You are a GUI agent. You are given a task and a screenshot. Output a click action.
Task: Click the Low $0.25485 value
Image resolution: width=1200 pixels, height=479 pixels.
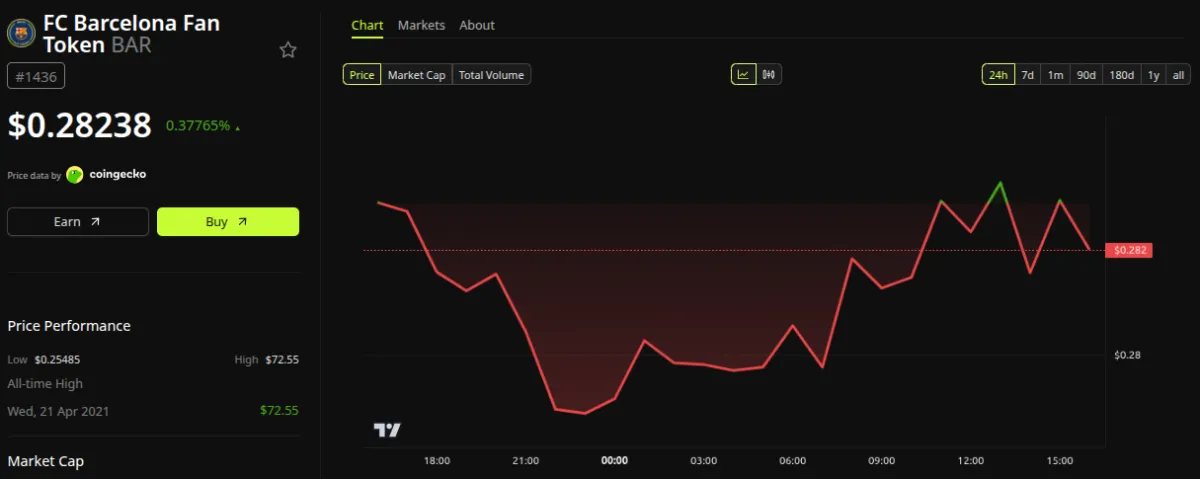click(x=57, y=359)
